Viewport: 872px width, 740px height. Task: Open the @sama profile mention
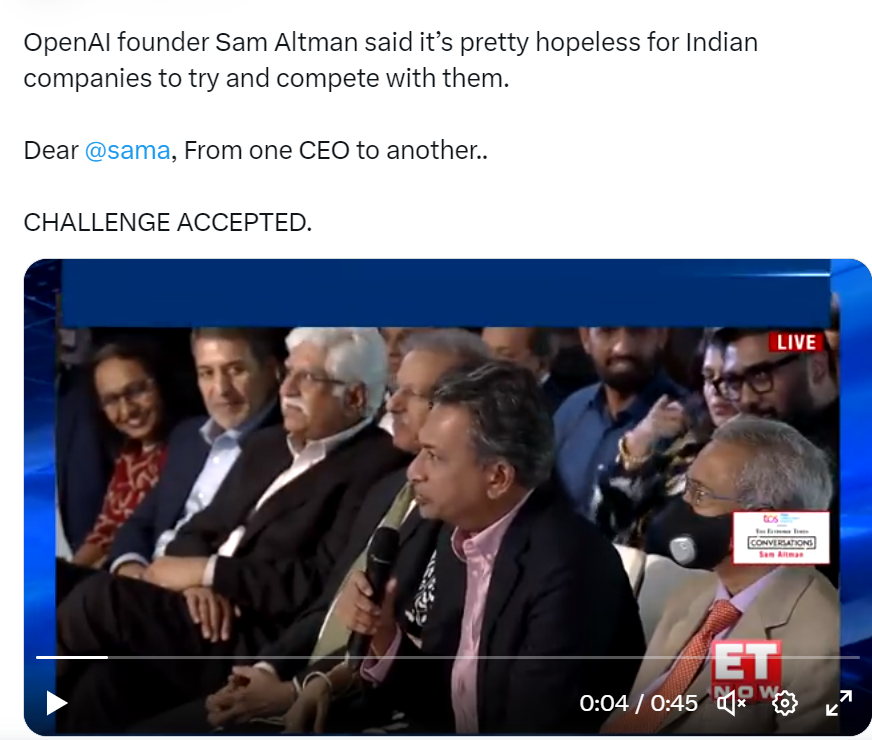[127, 151]
